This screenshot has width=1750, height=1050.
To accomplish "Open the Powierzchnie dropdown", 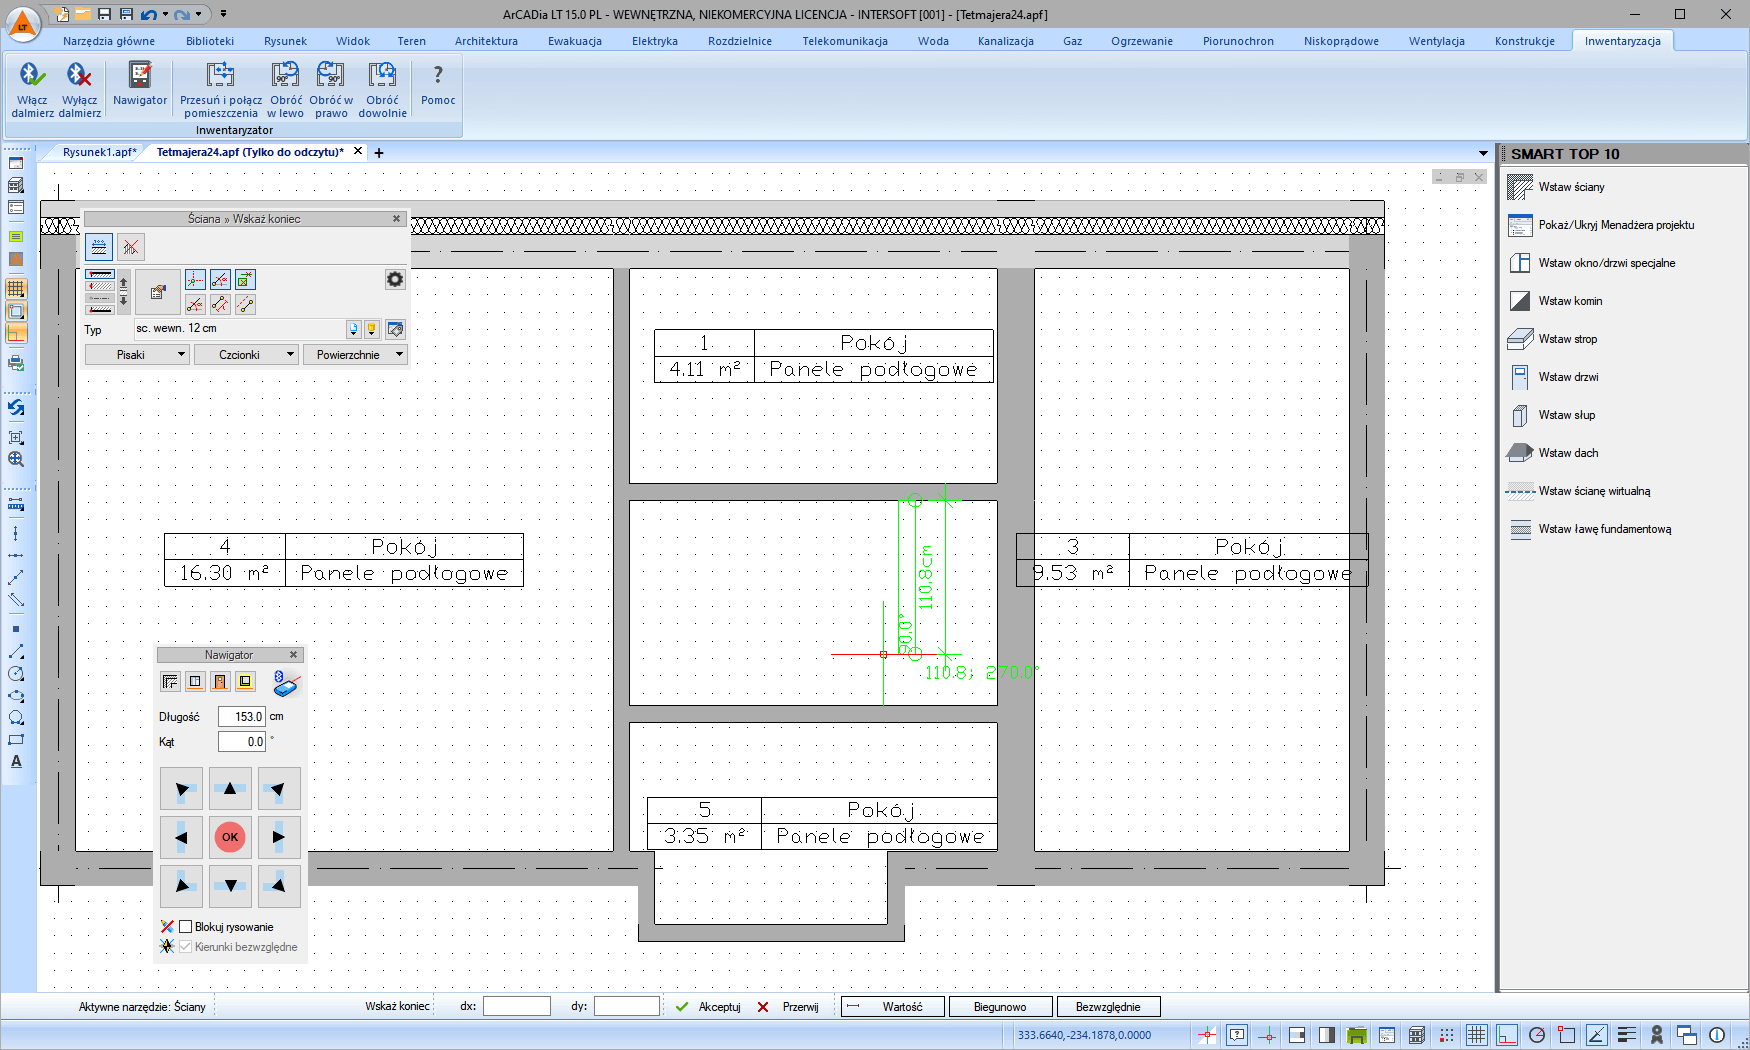I will [355, 355].
